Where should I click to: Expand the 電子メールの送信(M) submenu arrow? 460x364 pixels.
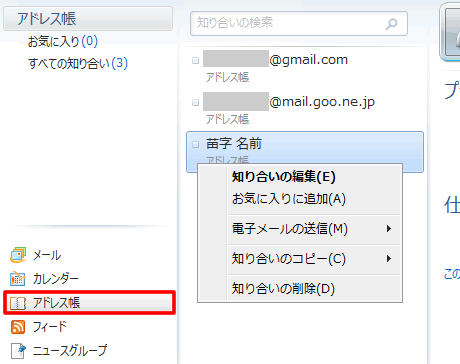(389, 229)
